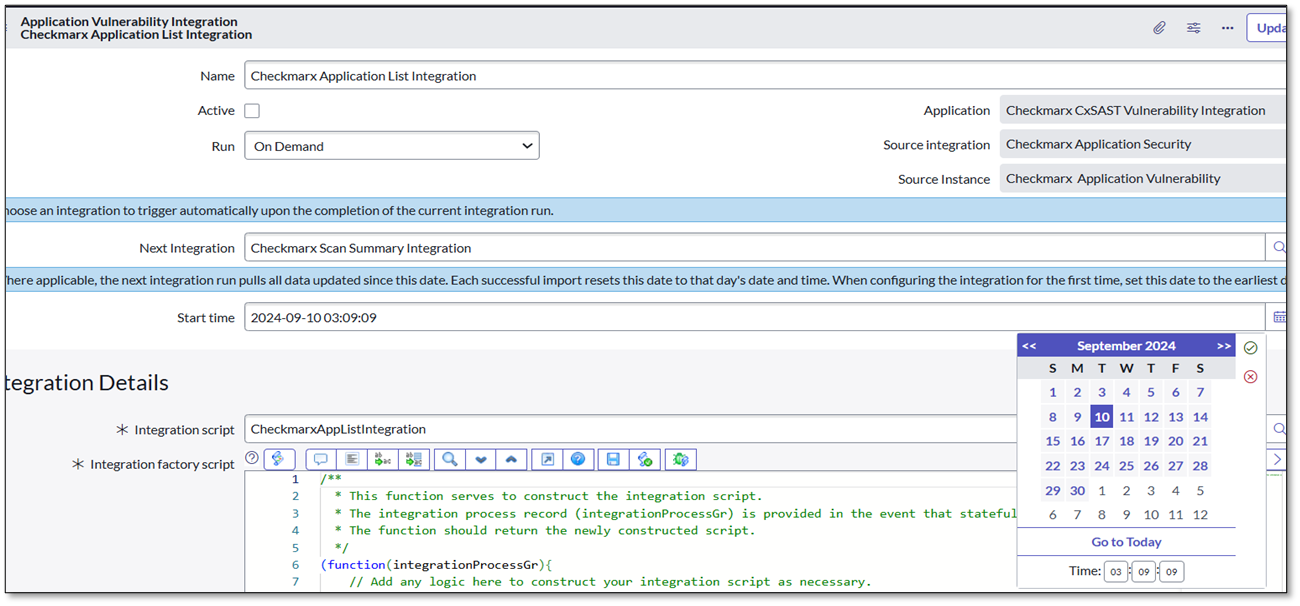The height and width of the screenshot is (606, 1300).
Task: Click the Go to Today link
Action: (1126, 542)
